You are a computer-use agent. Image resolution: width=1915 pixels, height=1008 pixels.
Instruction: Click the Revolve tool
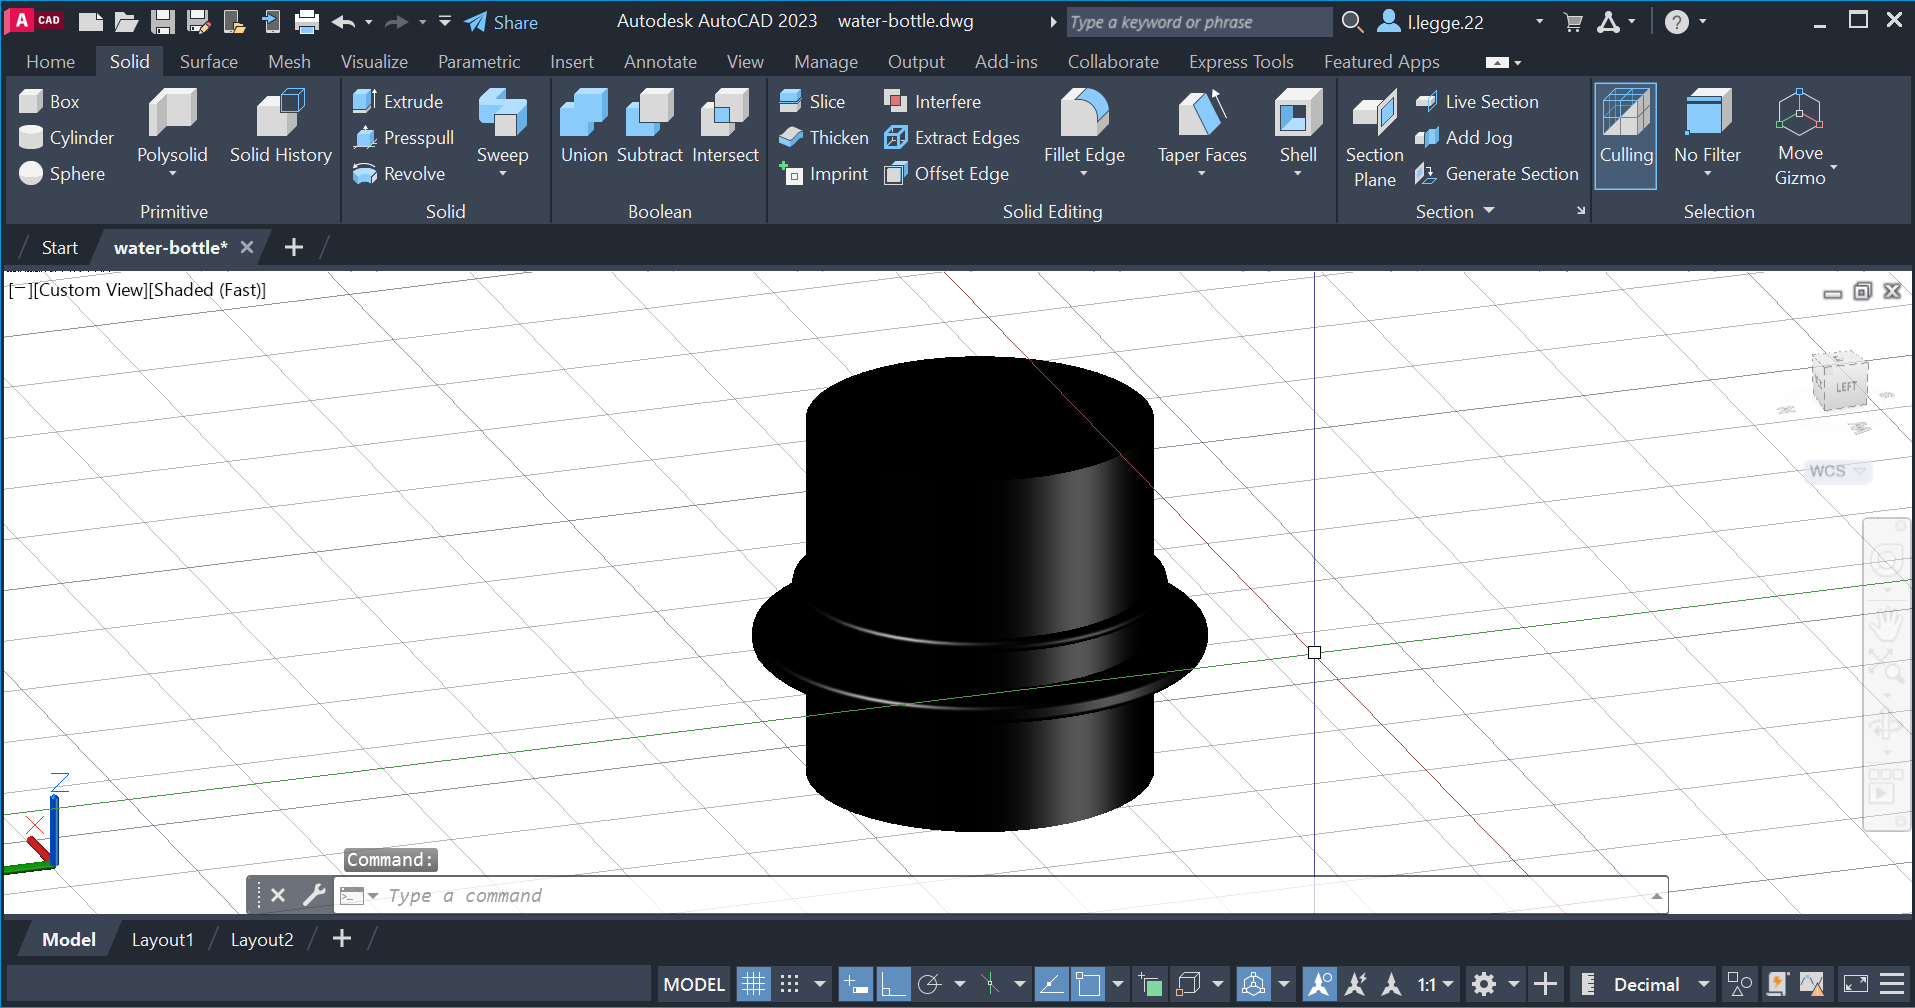(399, 173)
